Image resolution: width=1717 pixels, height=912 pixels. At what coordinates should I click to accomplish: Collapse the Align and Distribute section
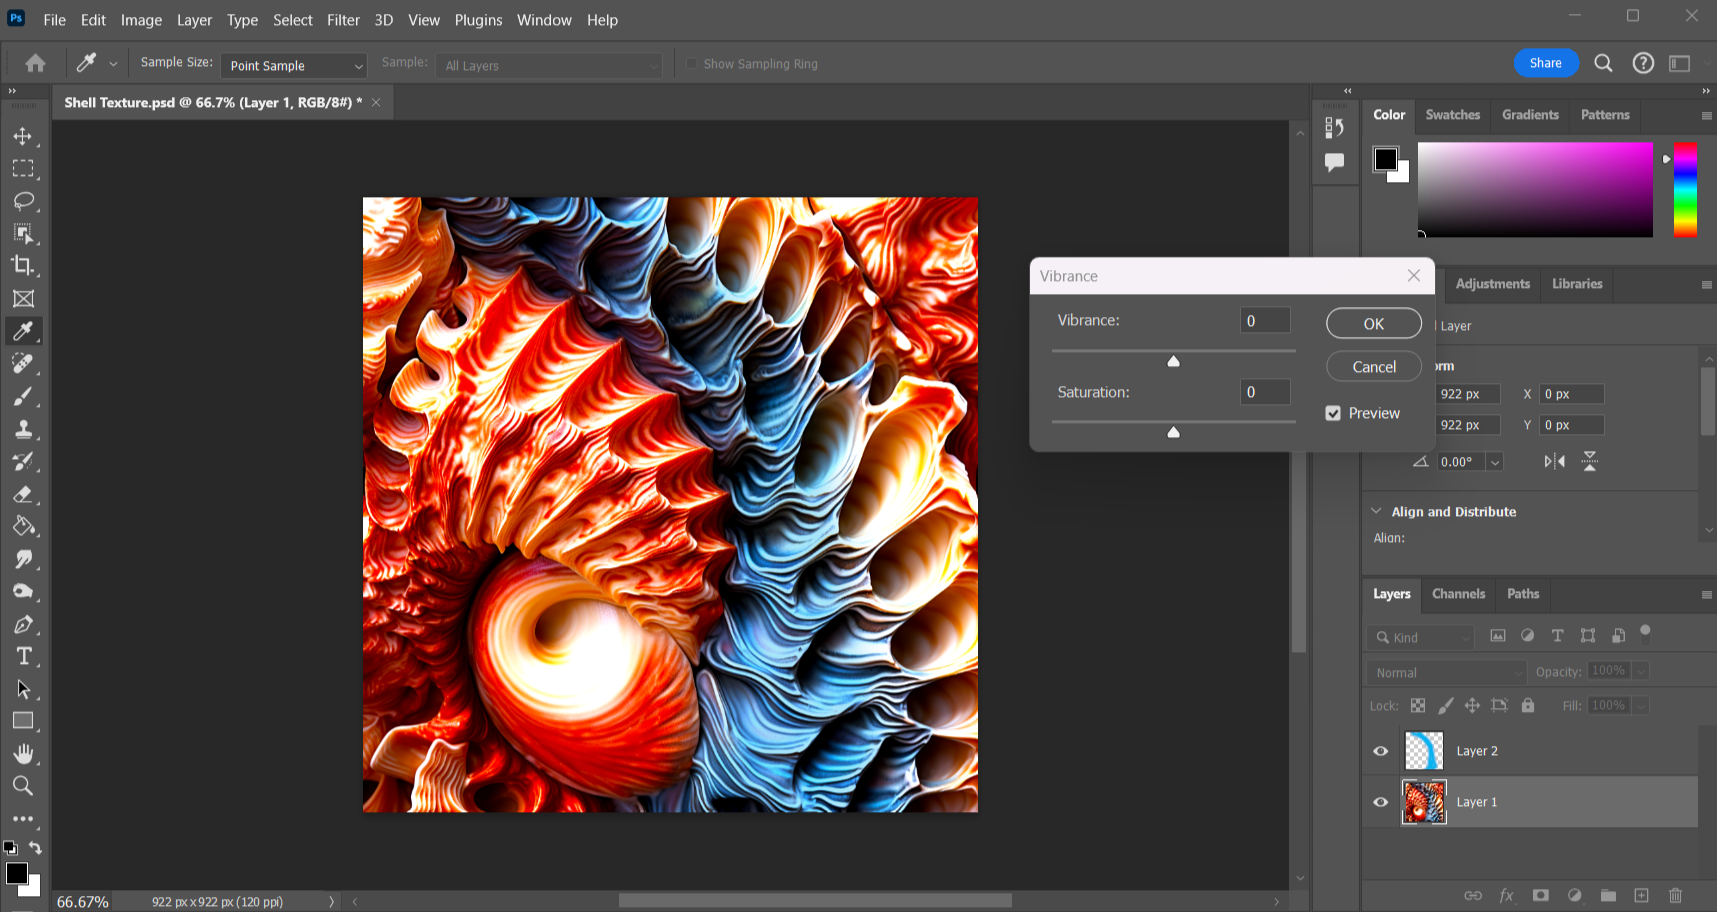[x=1376, y=511]
